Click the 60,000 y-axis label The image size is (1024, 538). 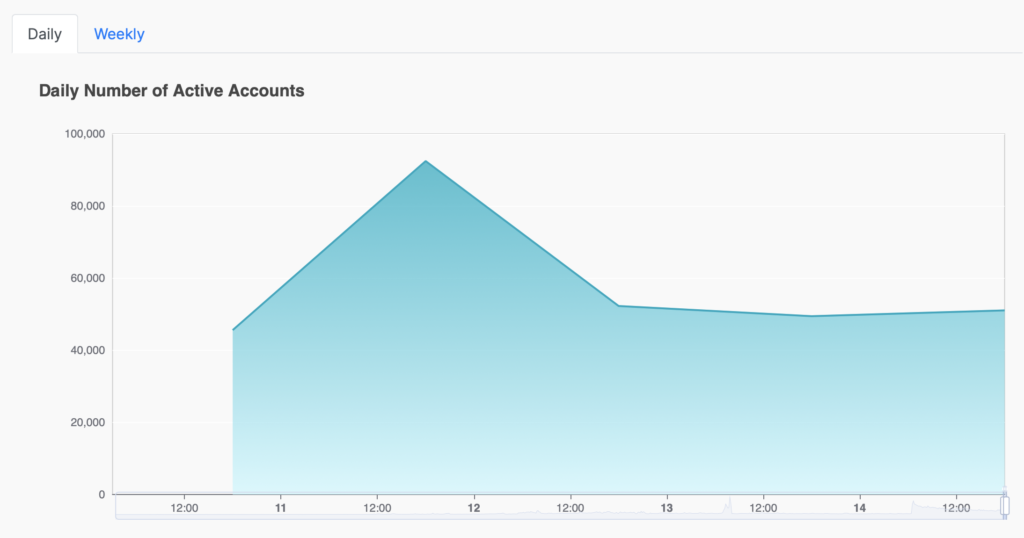tap(88, 278)
